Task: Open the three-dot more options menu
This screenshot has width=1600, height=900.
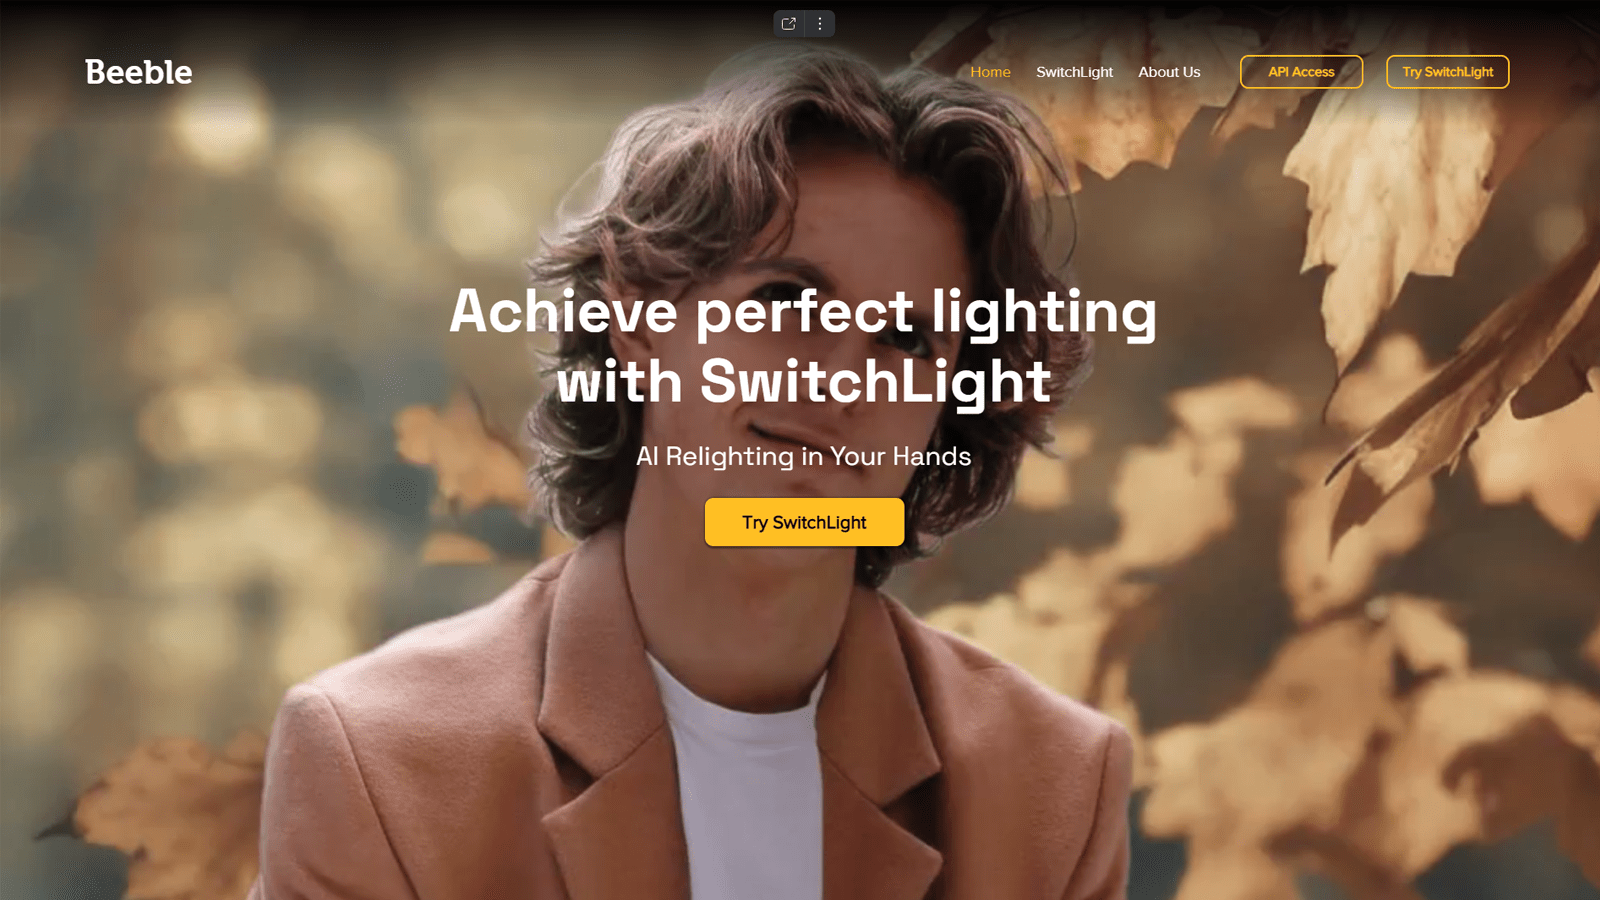Action: point(820,24)
